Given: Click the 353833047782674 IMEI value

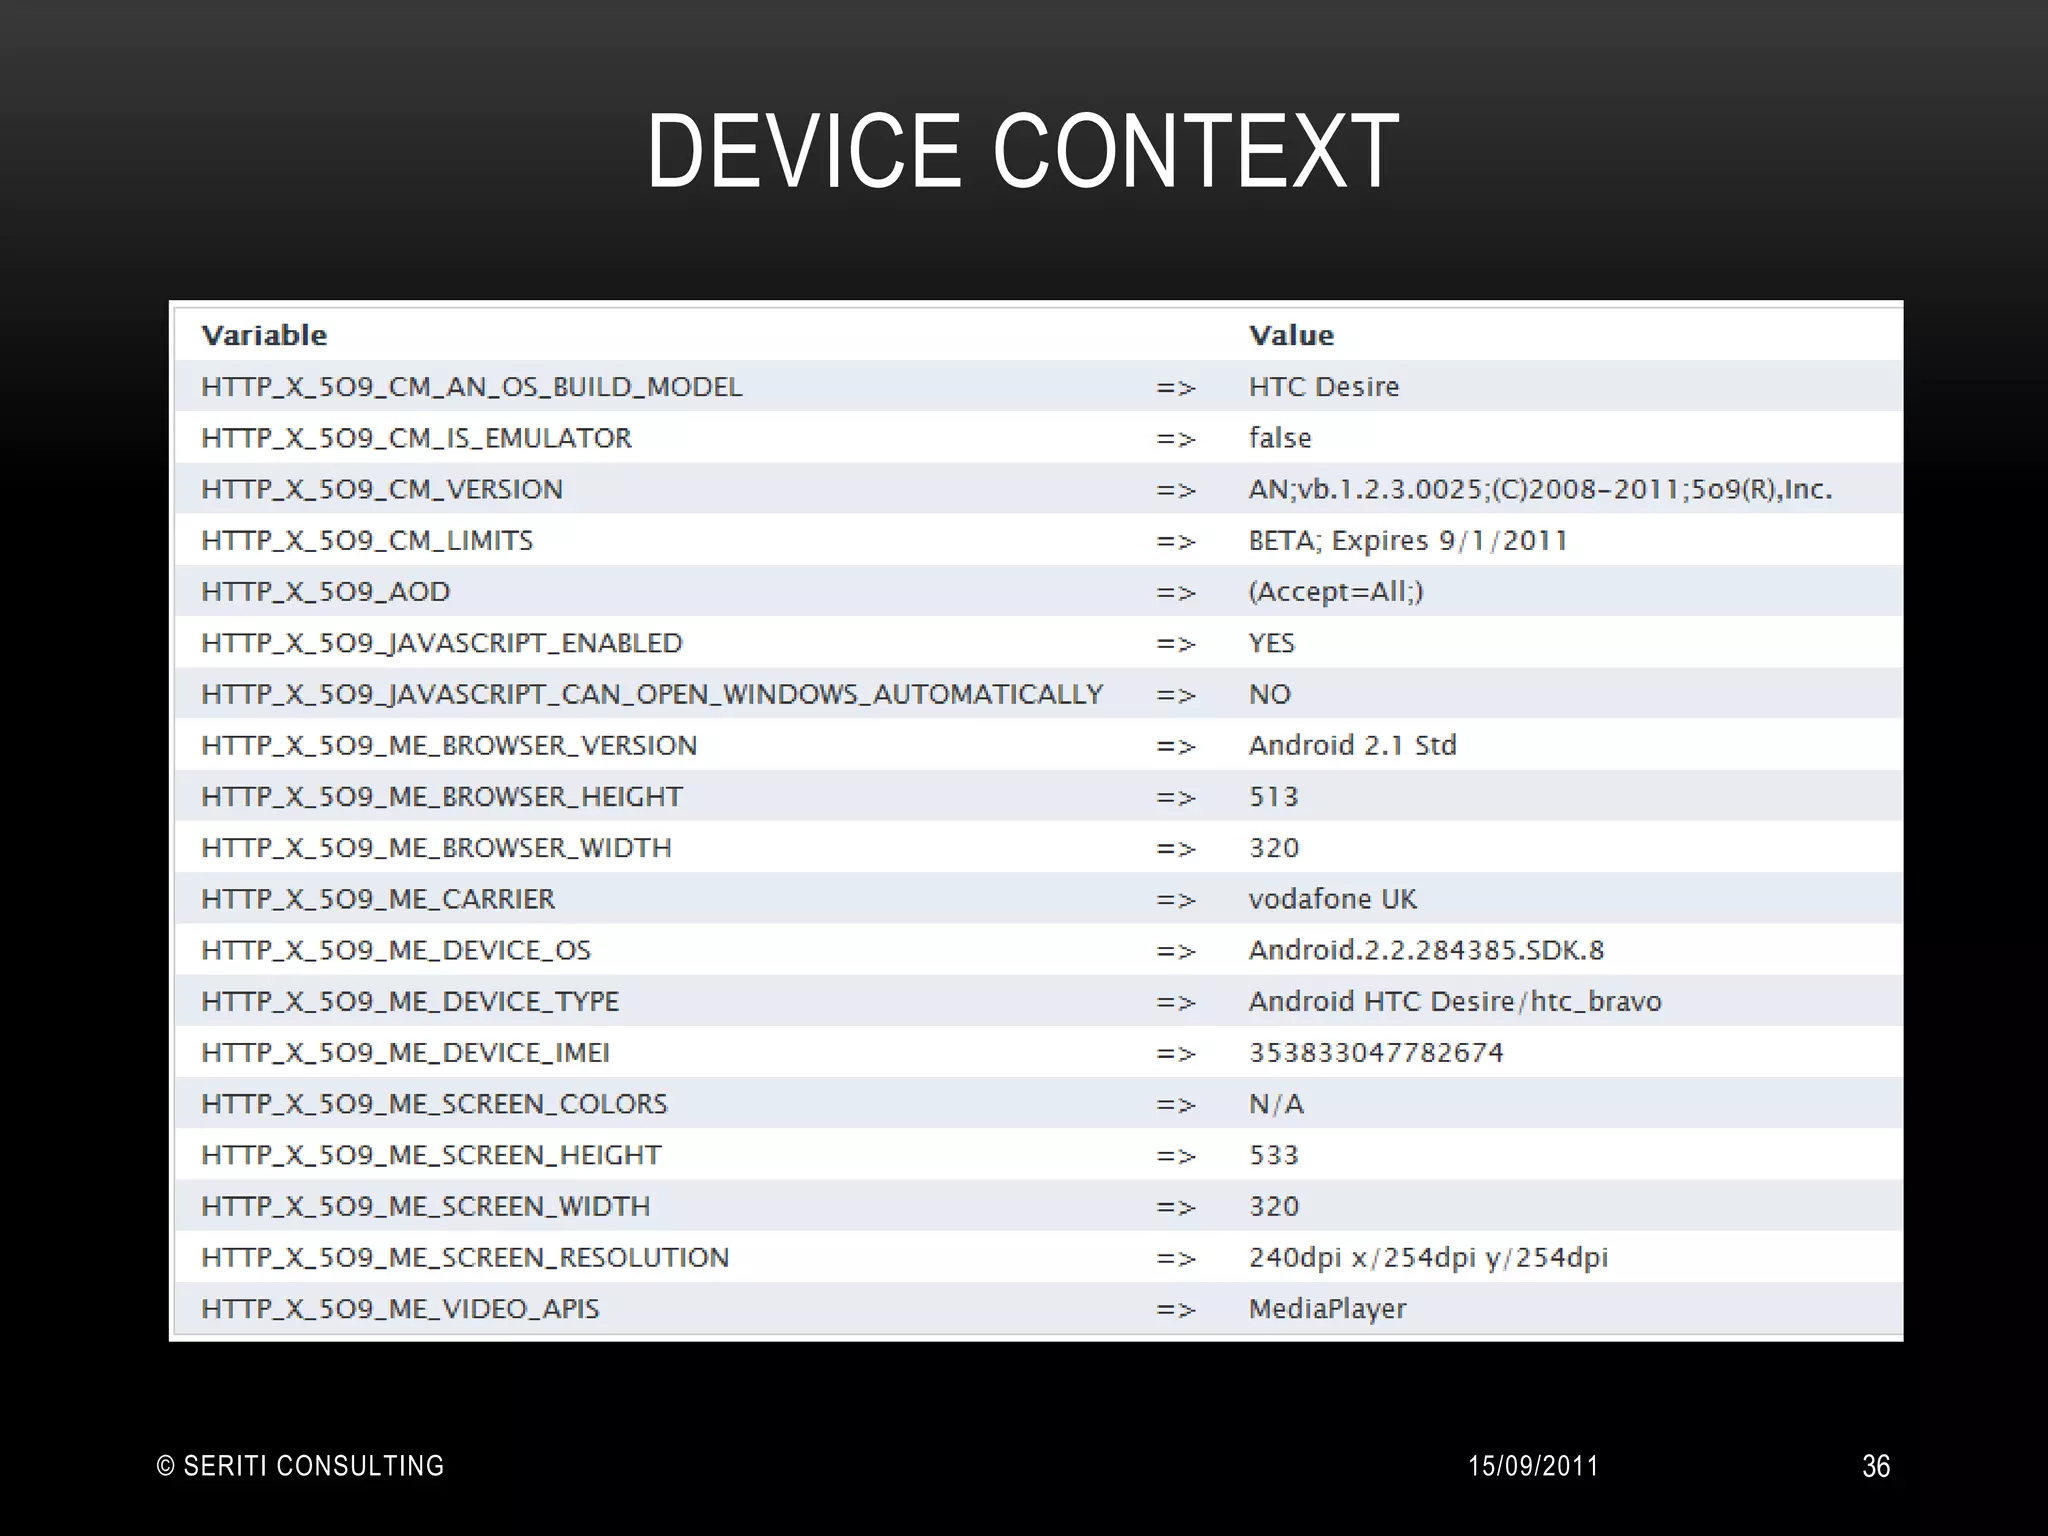Looking at the screenshot, I should click(1376, 1053).
